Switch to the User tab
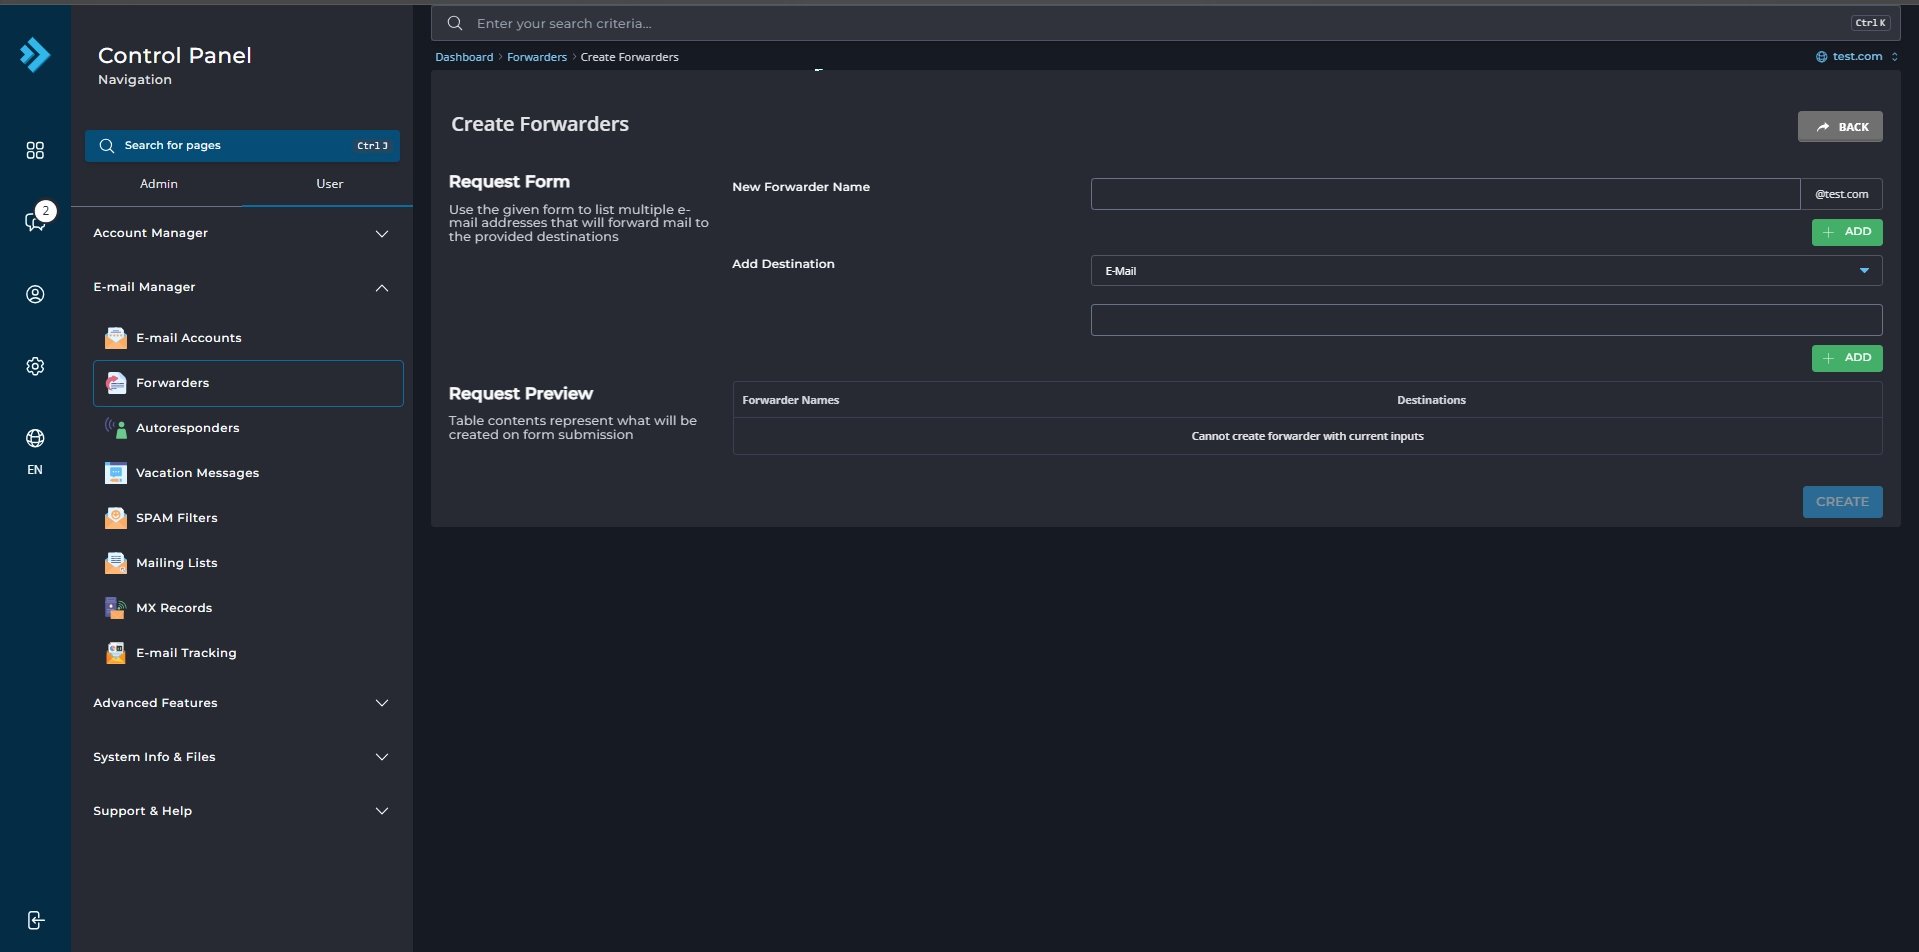This screenshot has width=1919, height=952. pyautogui.click(x=330, y=184)
